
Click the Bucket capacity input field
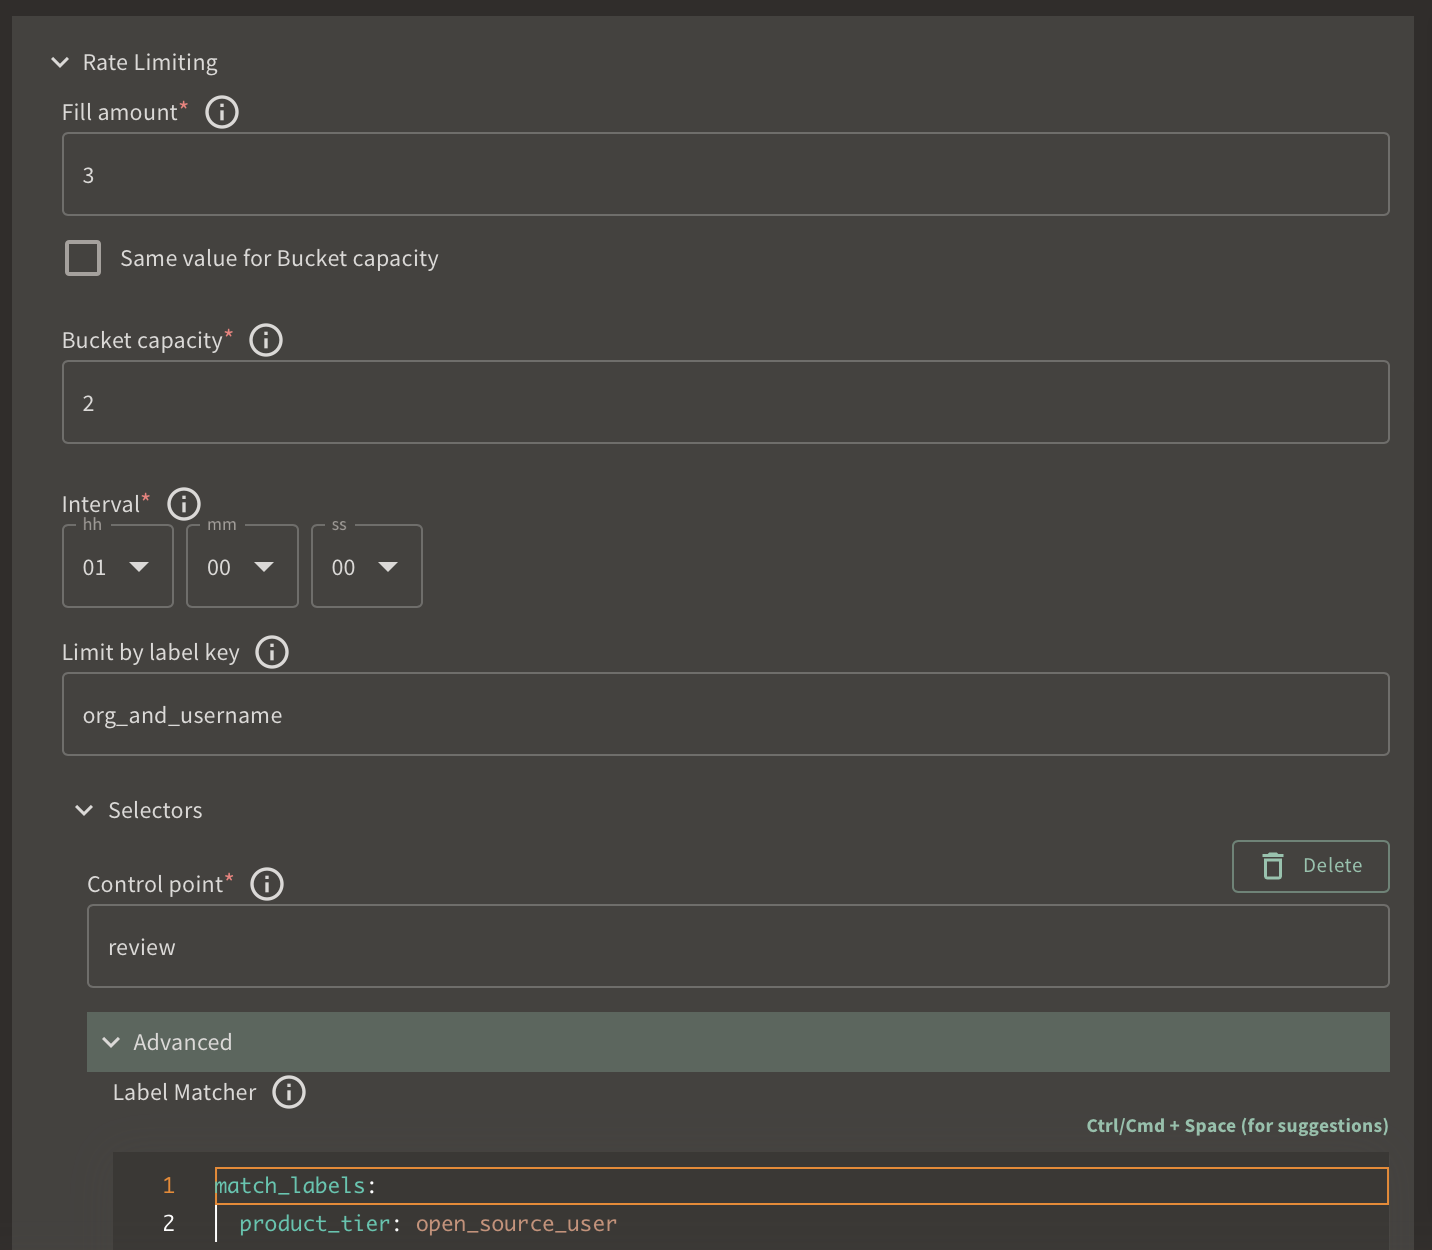pos(726,402)
